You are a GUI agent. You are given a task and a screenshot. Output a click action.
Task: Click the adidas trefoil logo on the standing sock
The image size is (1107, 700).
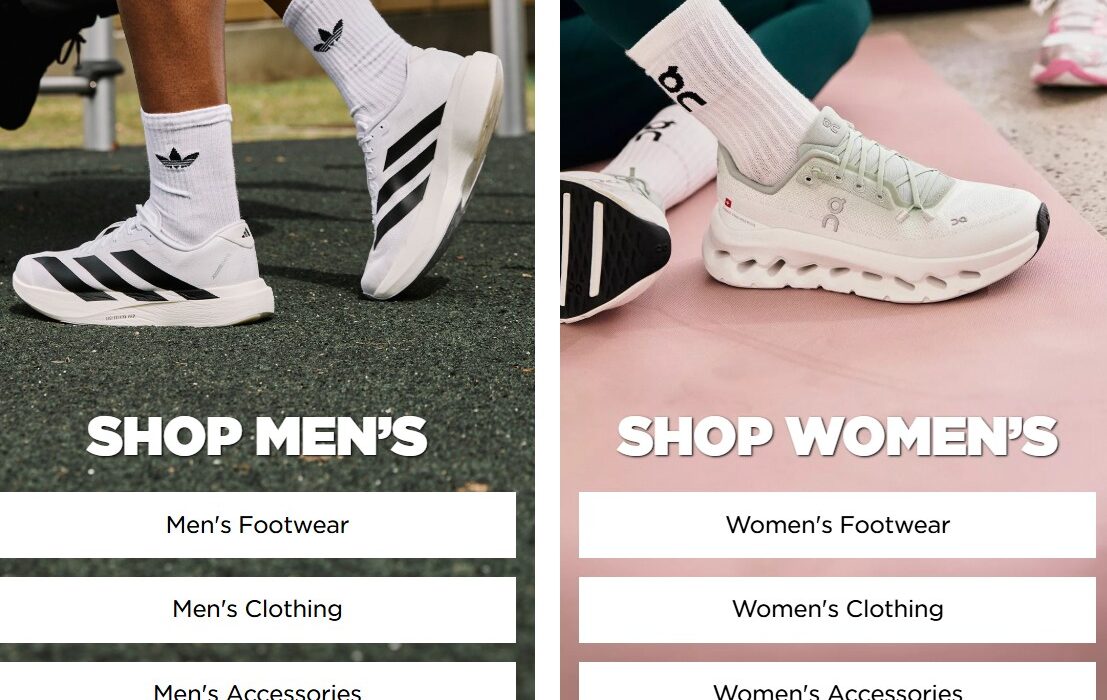(x=176, y=159)
